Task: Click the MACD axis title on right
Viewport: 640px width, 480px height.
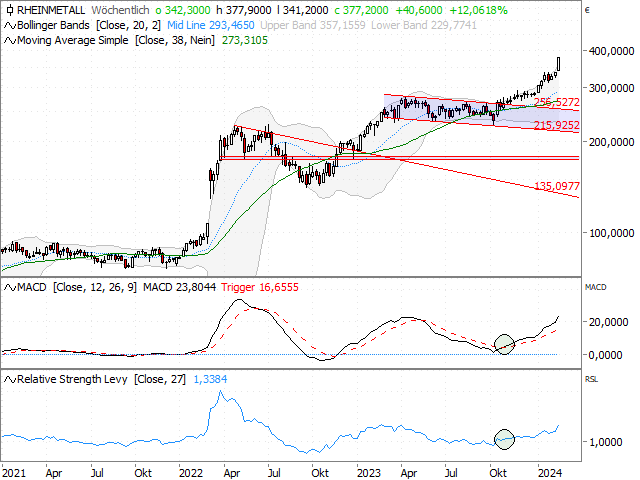Action: [596, 287]
